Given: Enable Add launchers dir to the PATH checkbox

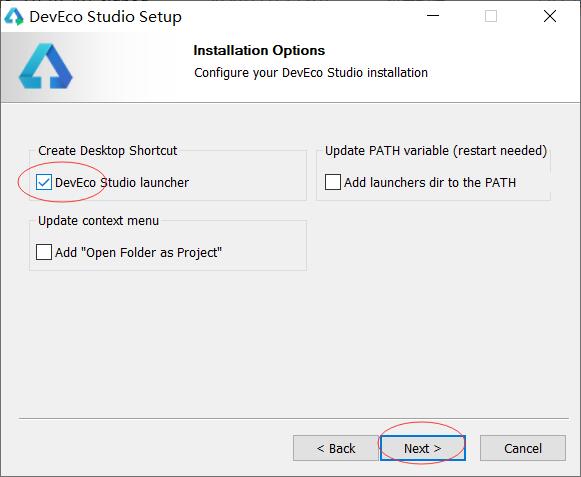Looking at the screenshot, I should pos(333,182).
